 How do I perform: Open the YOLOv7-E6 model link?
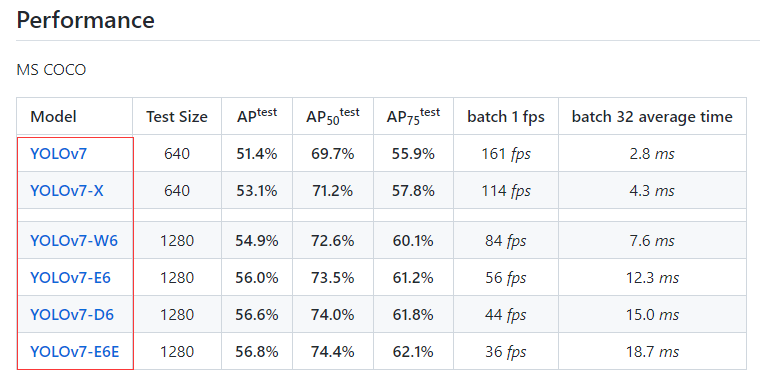click(70, 277)
